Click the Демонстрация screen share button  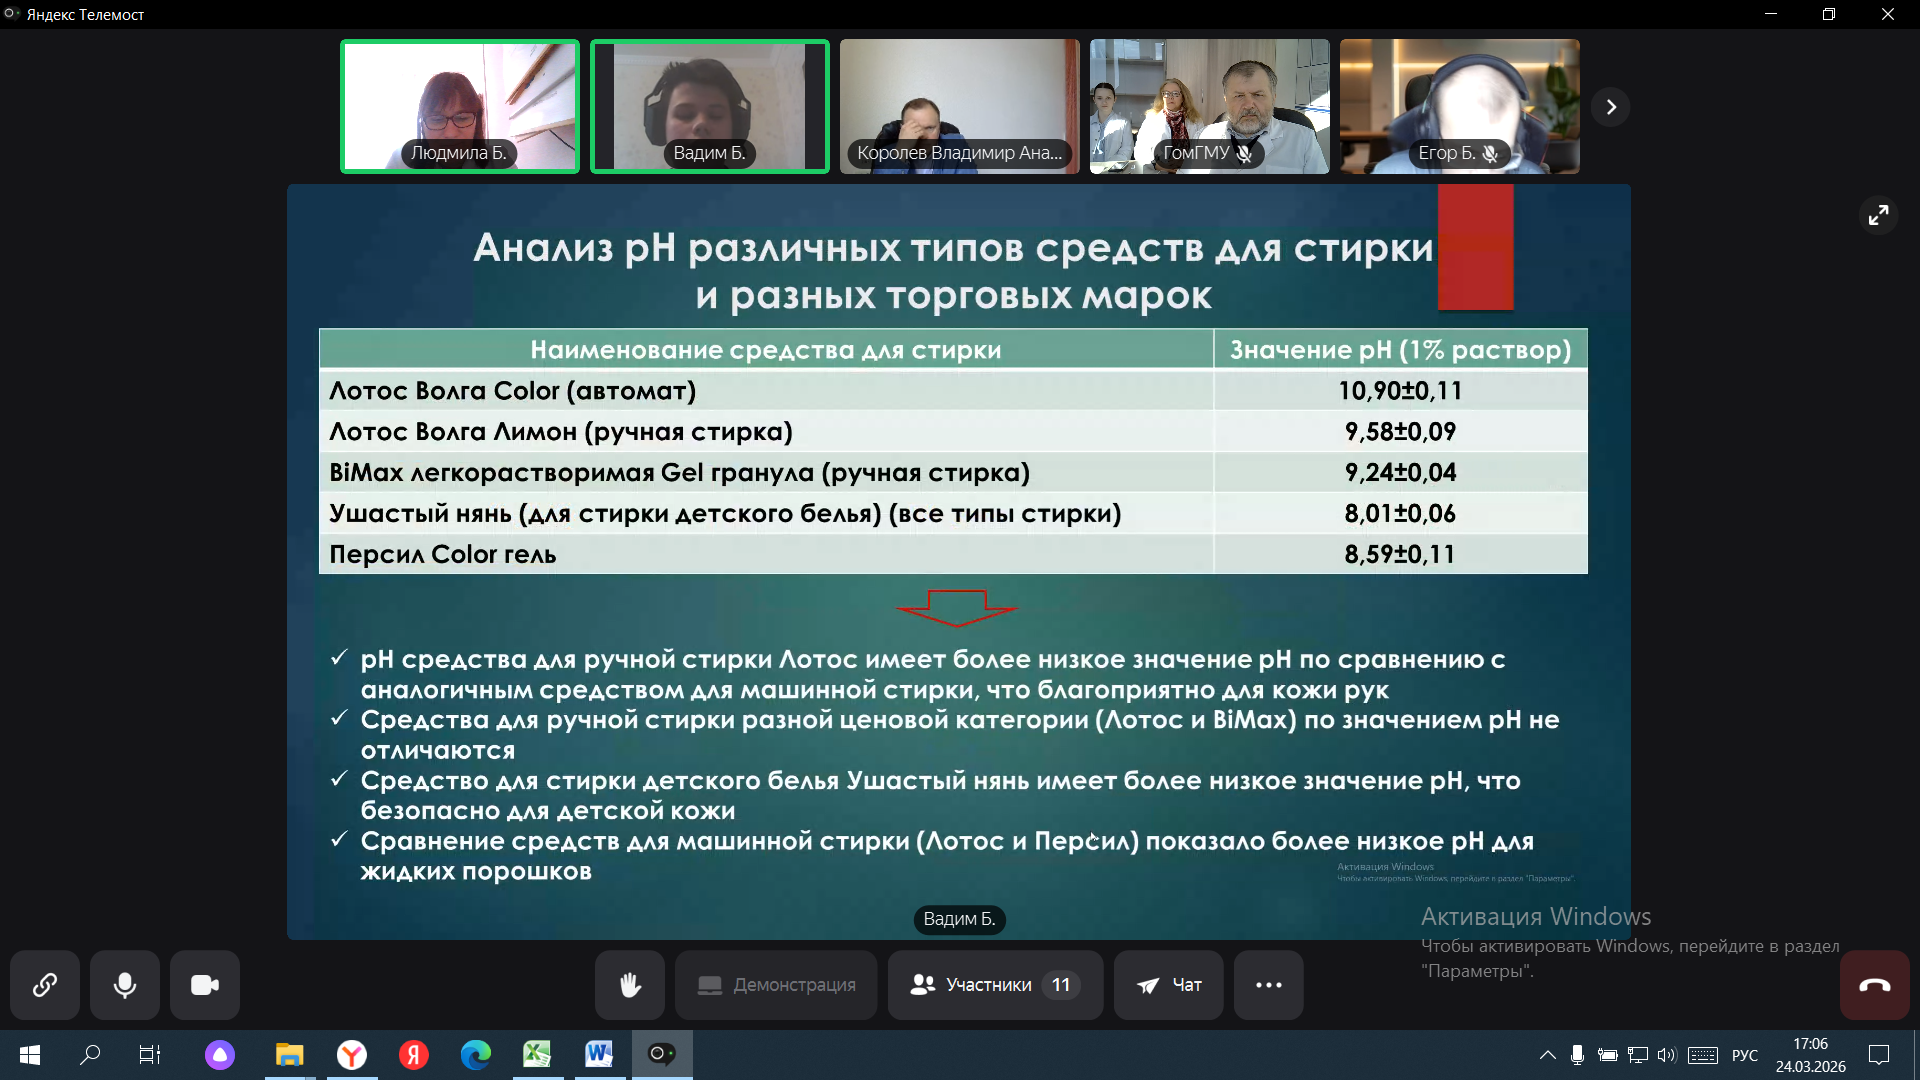[x=776, y=985]
